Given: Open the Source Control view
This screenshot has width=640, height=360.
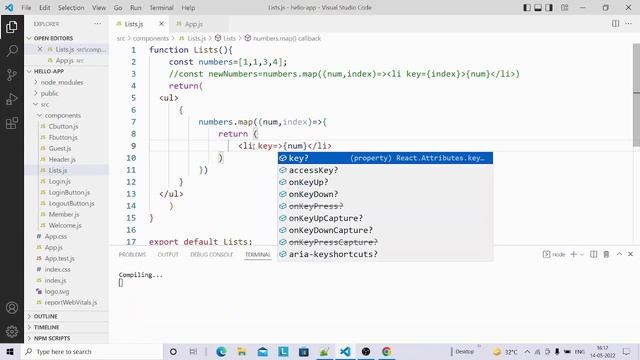Looking at the screenshot, I should pos(12,75).
